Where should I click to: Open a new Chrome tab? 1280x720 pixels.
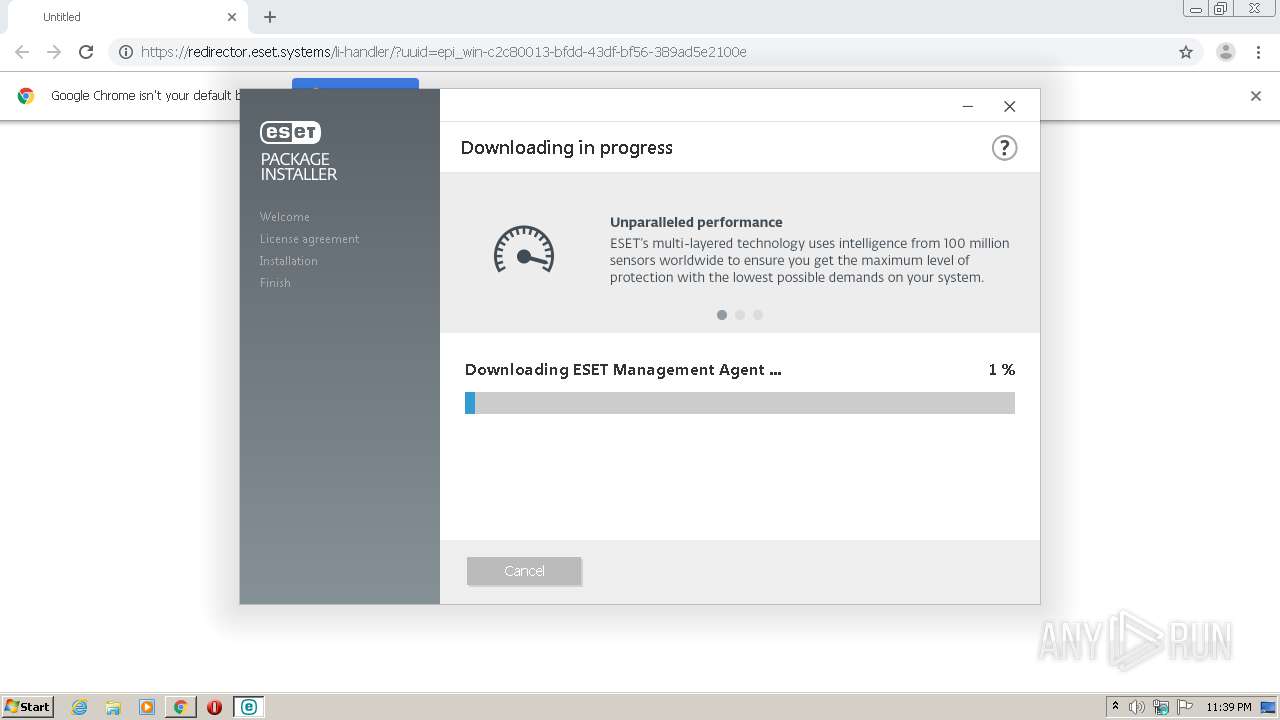[x=270, y=17]
